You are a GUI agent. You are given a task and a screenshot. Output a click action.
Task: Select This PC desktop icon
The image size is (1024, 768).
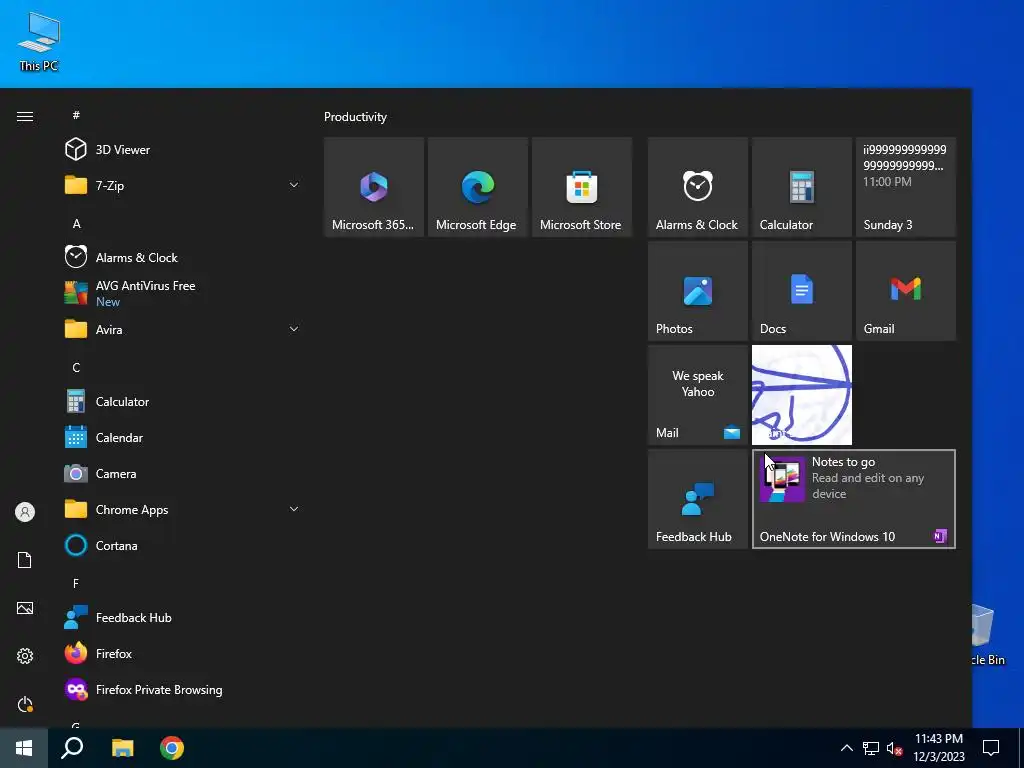tap(39, 42)
